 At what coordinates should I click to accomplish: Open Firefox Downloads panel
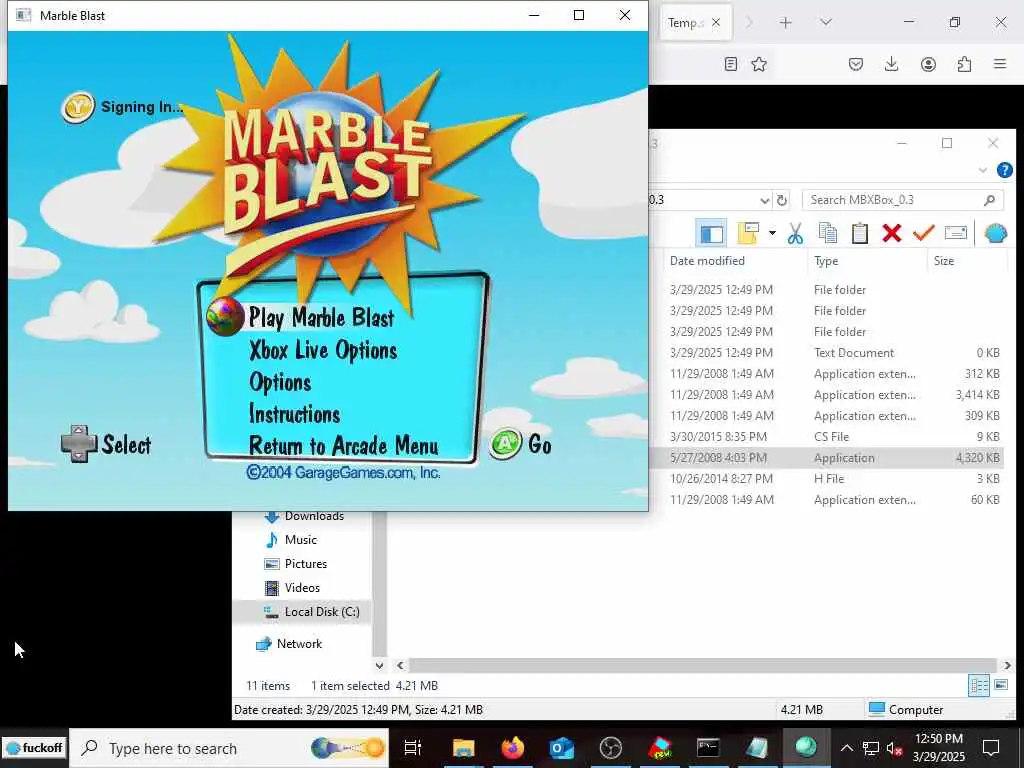click(x=891, y=64)
